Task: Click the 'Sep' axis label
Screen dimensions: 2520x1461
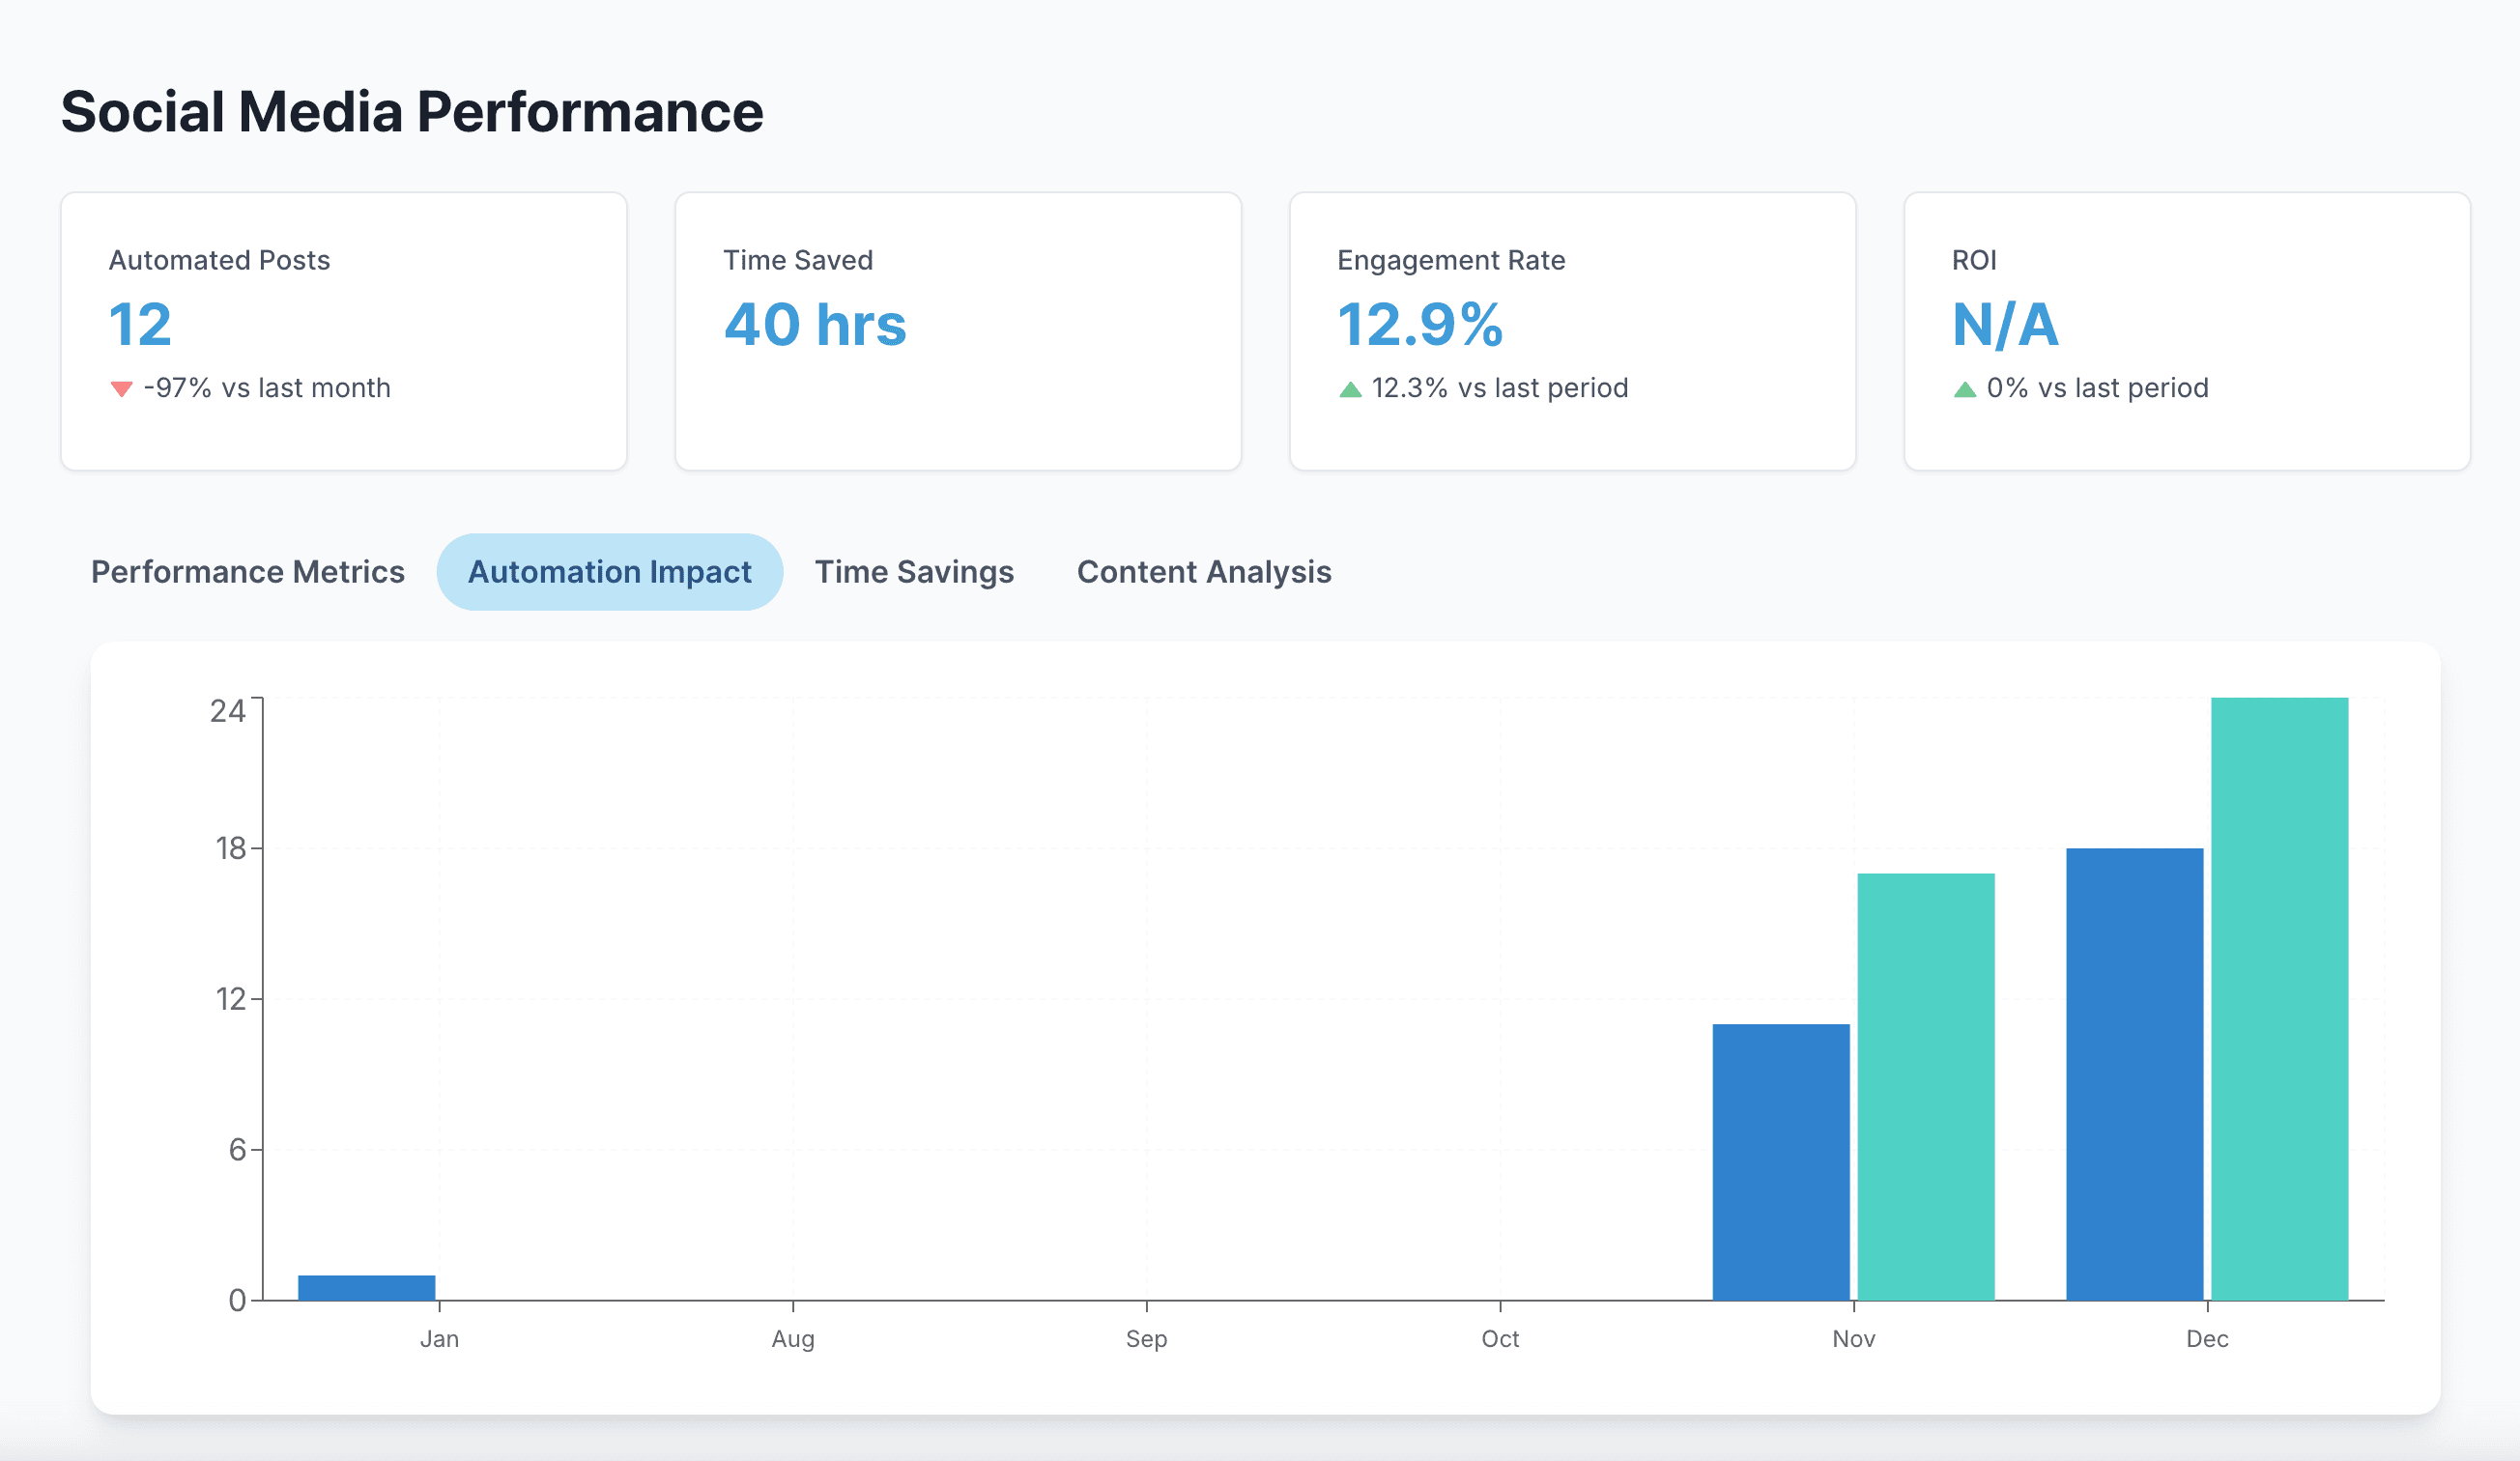Action: click(1146, 1339)
